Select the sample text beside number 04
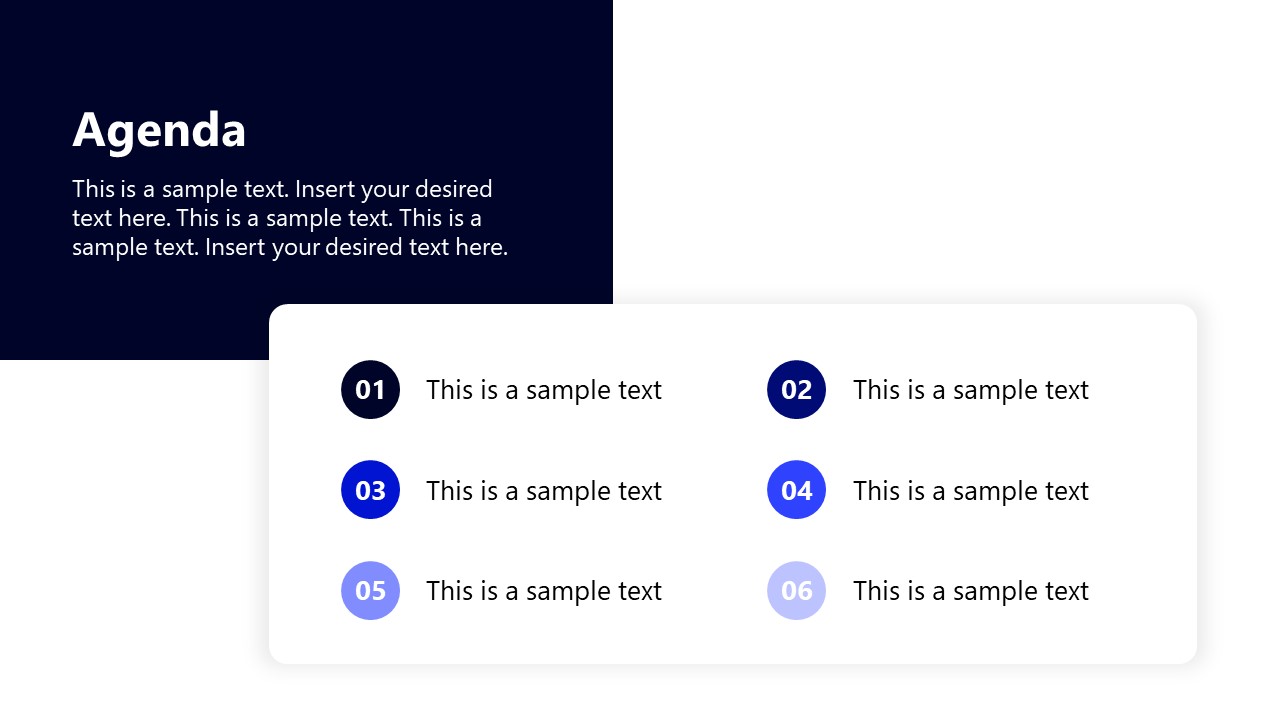The height and width of the screenshot is (720, 1280). [970, 491]
